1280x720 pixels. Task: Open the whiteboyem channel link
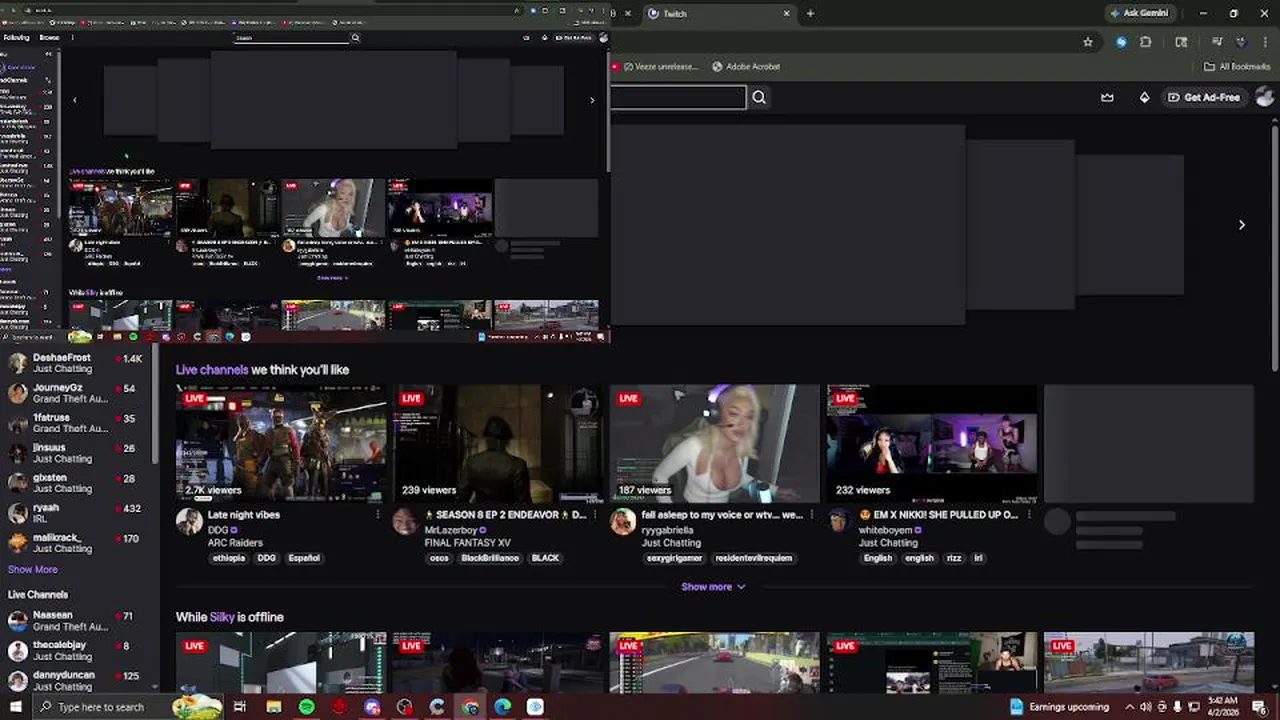(886, 530)
